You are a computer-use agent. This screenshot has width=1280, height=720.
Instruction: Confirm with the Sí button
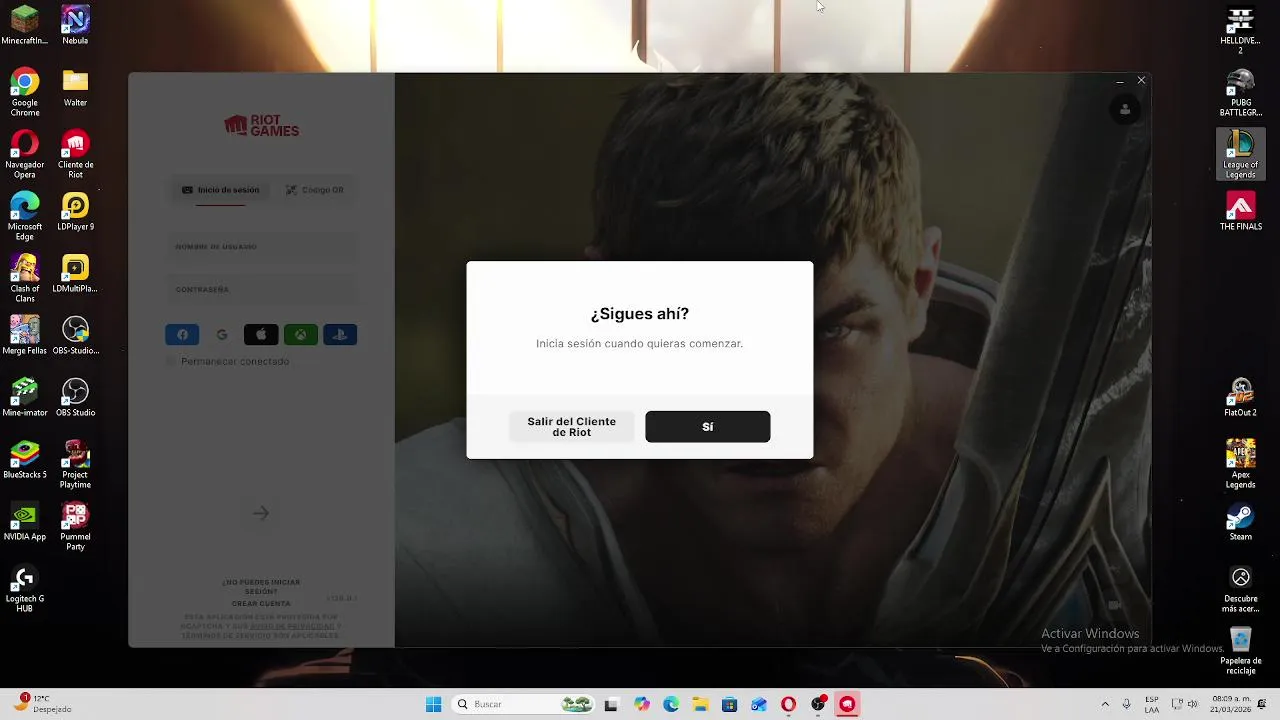[707, 426]
